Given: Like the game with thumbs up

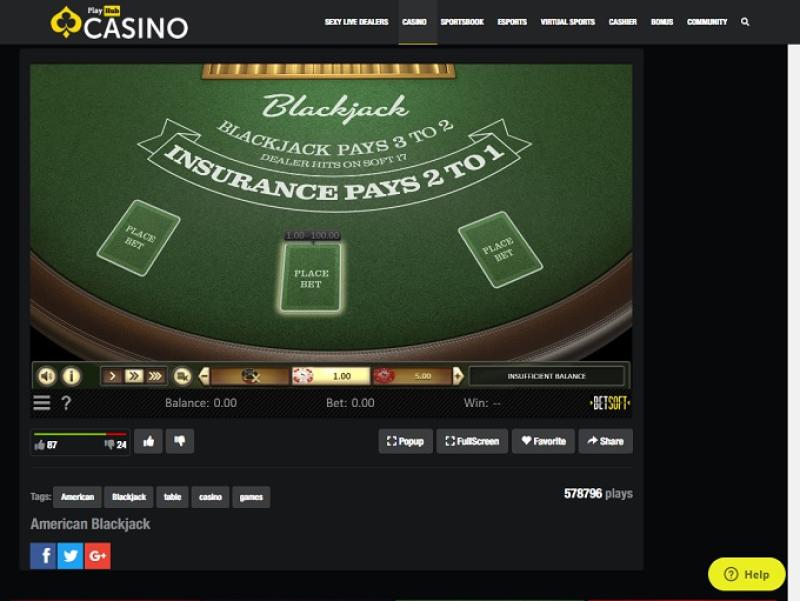Looking at the screenshot, I should tap(148, 441).
